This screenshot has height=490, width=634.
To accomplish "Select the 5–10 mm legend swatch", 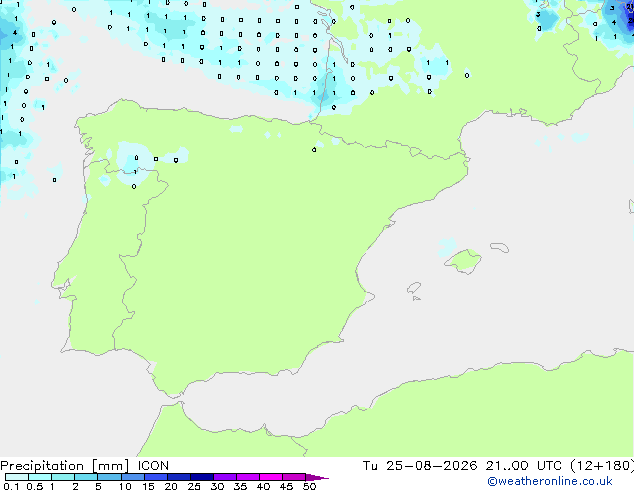I will pos(109,477).
